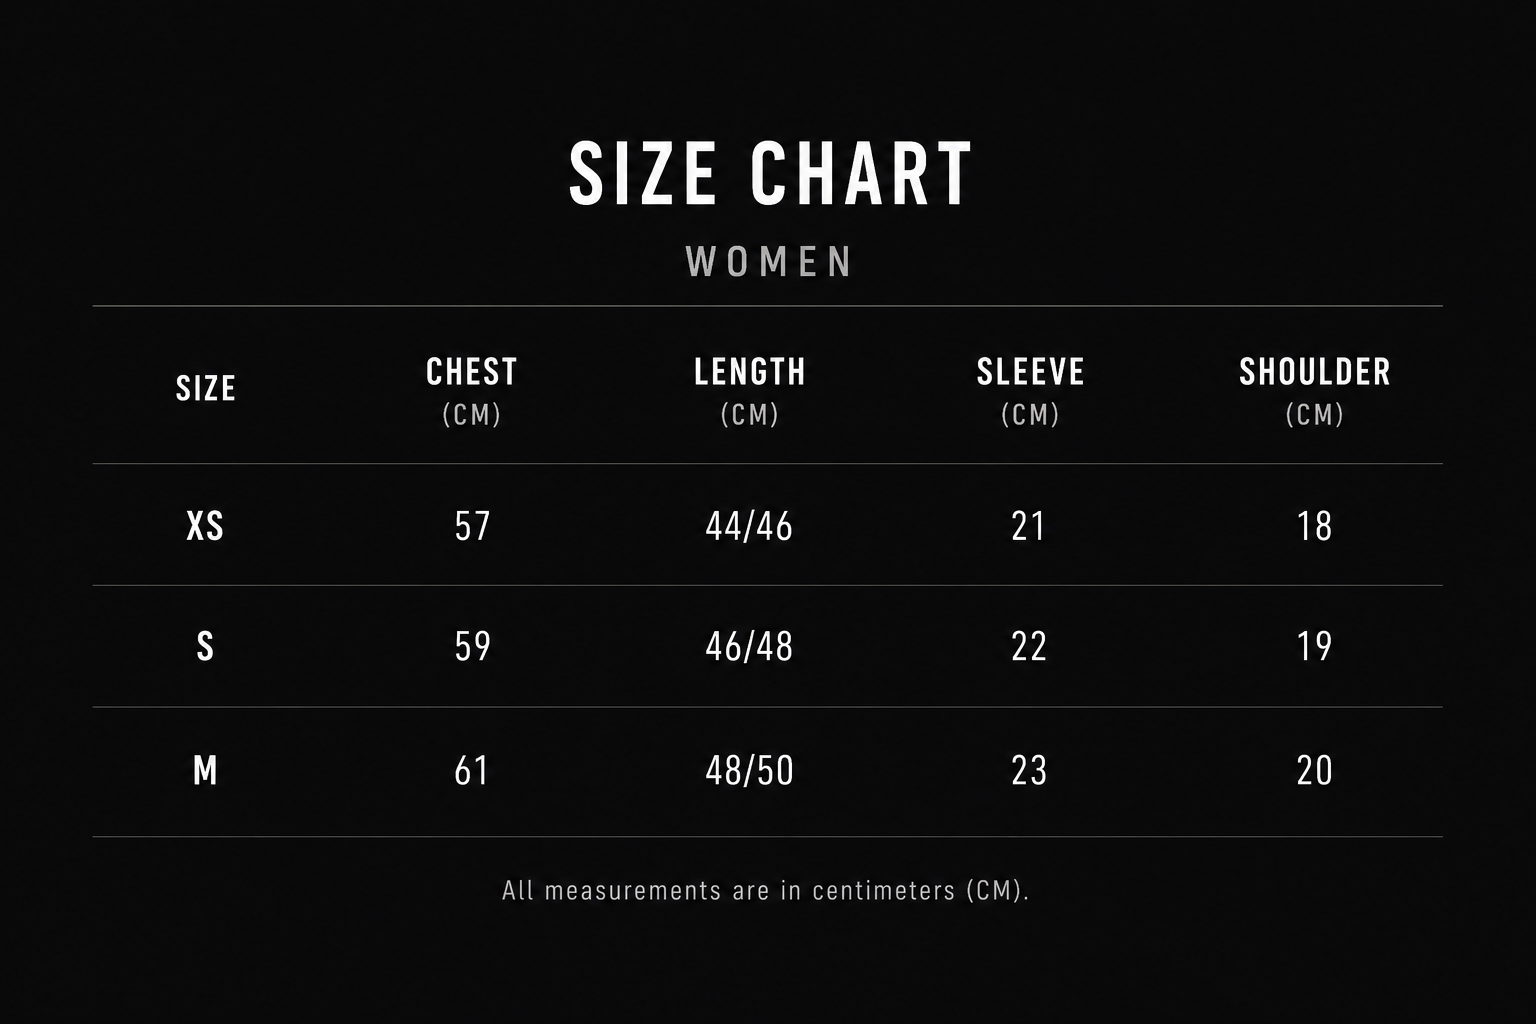This screenshot has width=1536, height=1024.
Task: Click chest value 61 for M
Action: [472, 771]
